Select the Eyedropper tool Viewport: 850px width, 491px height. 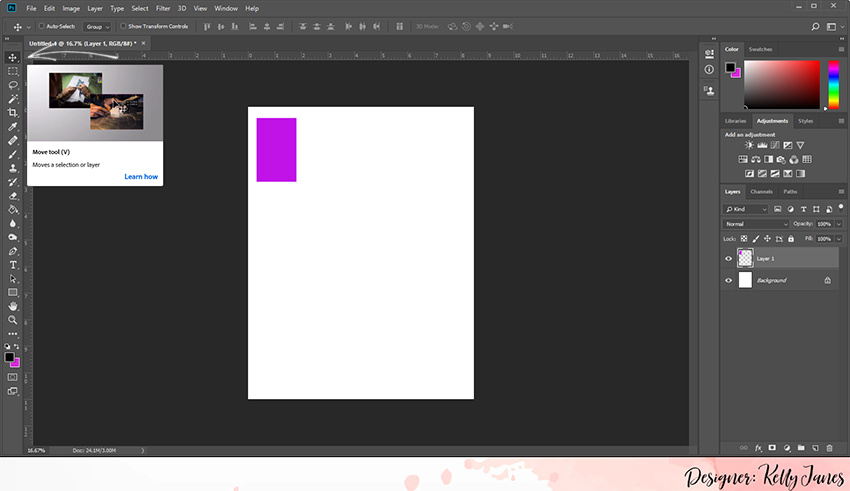coord(12,127)
